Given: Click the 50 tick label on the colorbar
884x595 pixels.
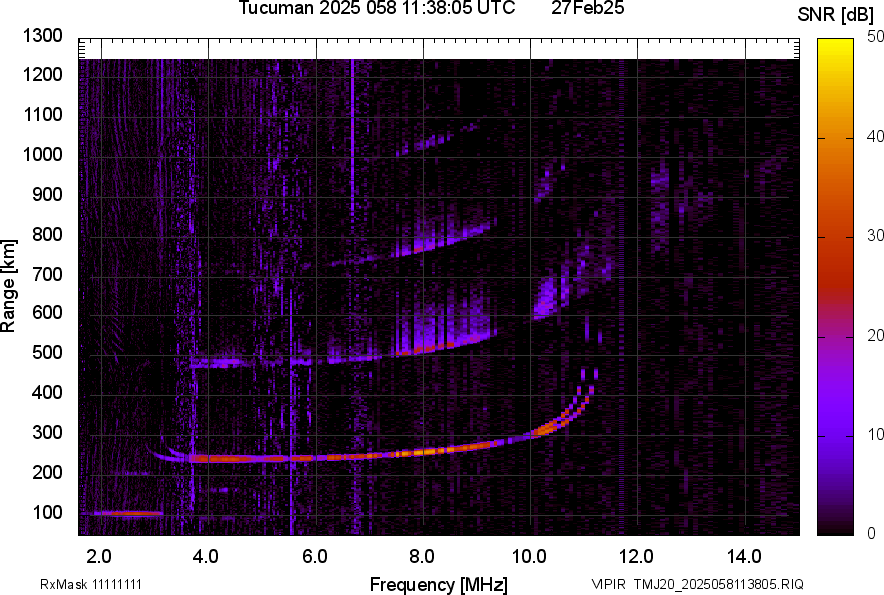Looking at the screenshot, I should click(874, 37).
